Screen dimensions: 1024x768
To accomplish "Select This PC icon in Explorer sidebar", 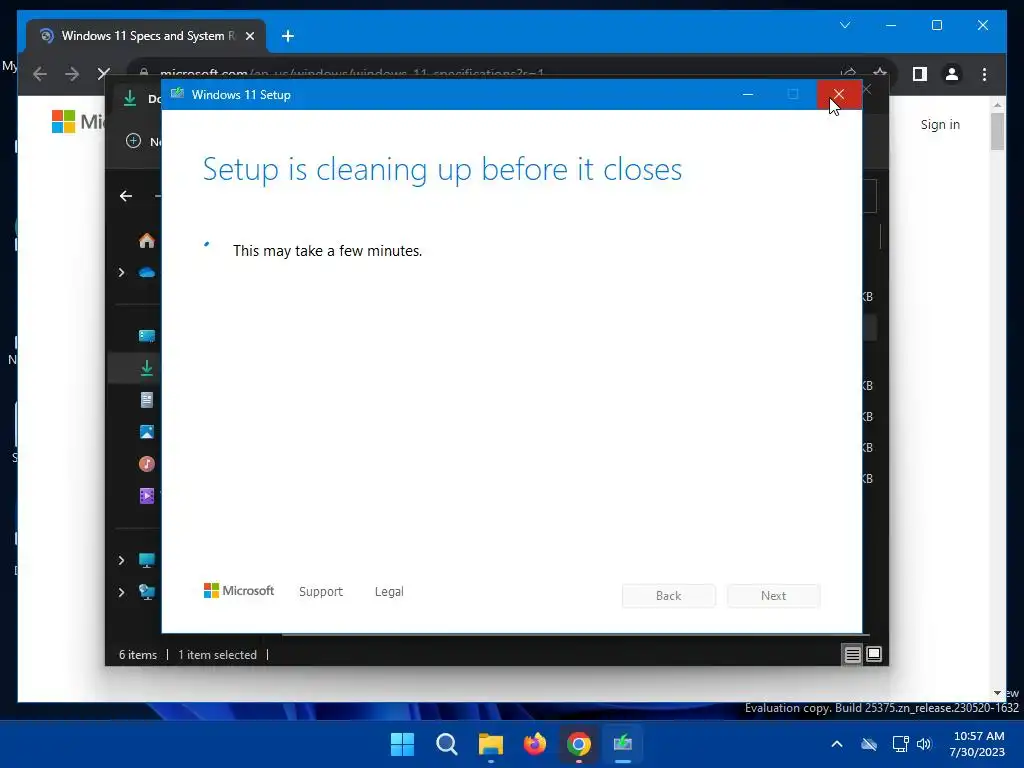I will tap(146, 560).
